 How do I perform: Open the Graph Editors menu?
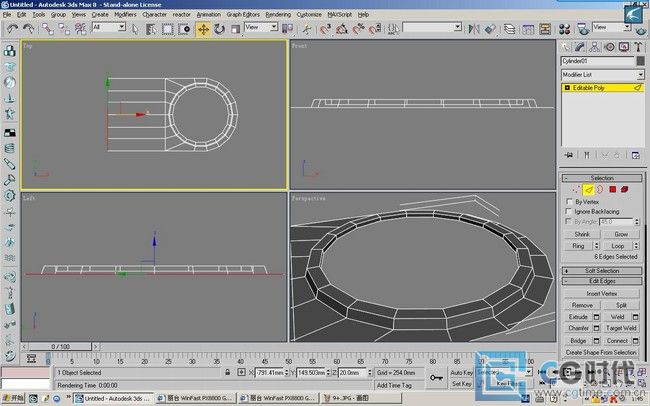pyautogui.click(x=243, y=15)
